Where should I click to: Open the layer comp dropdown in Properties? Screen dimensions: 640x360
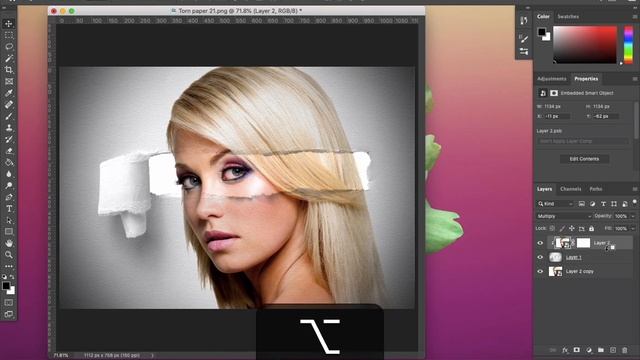pyautogui.click(x=583, y=141)
